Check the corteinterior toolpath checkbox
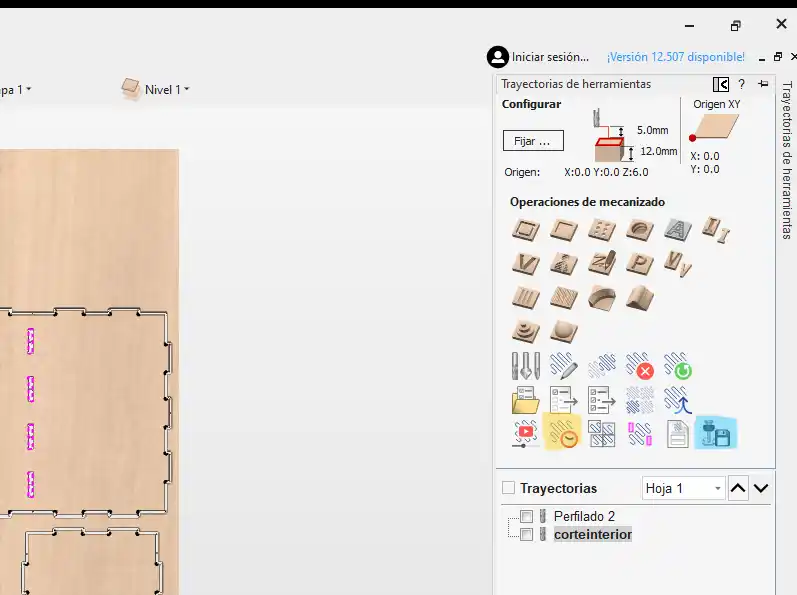 (x=527, y=535)
